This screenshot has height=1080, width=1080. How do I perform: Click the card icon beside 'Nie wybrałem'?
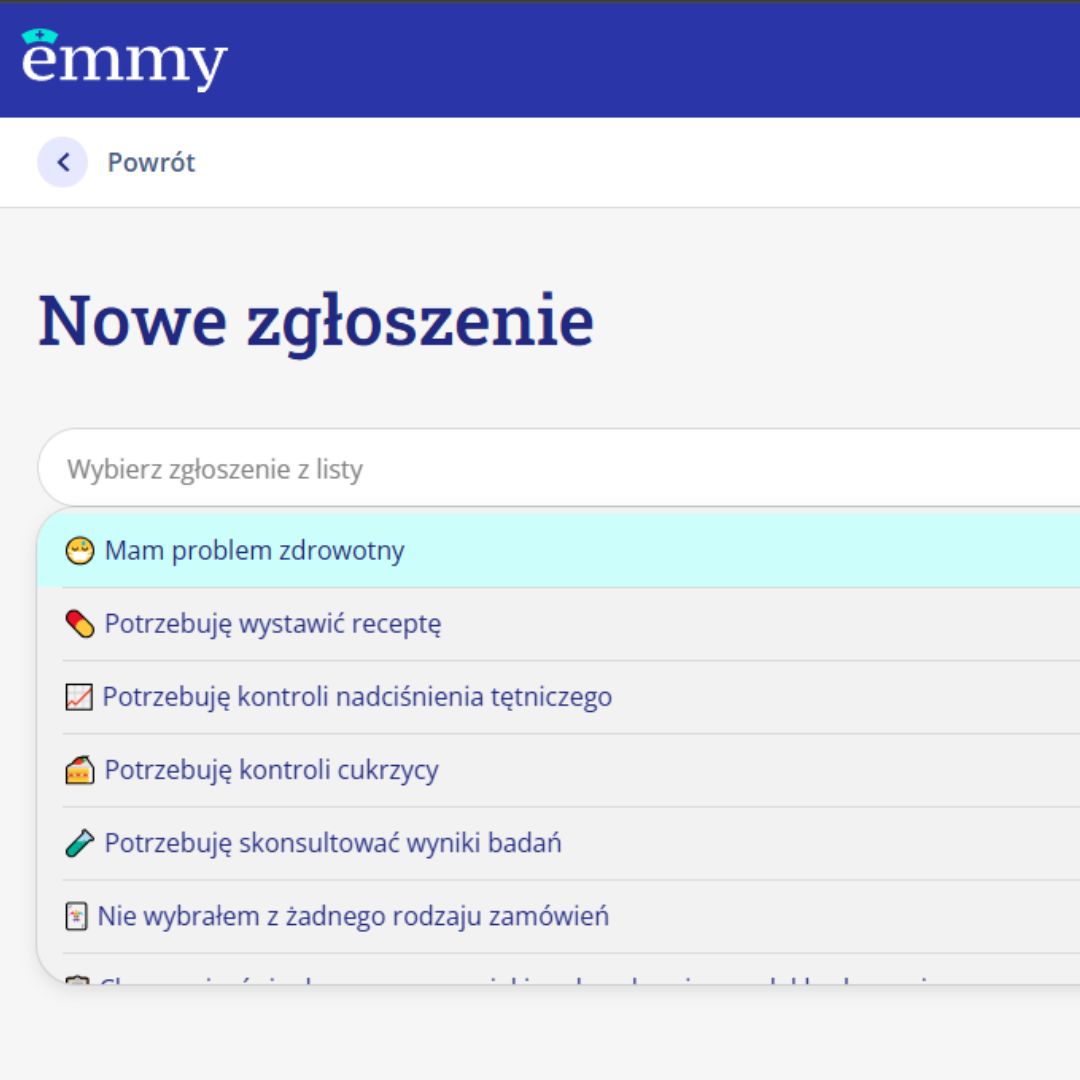pos(77,916)
